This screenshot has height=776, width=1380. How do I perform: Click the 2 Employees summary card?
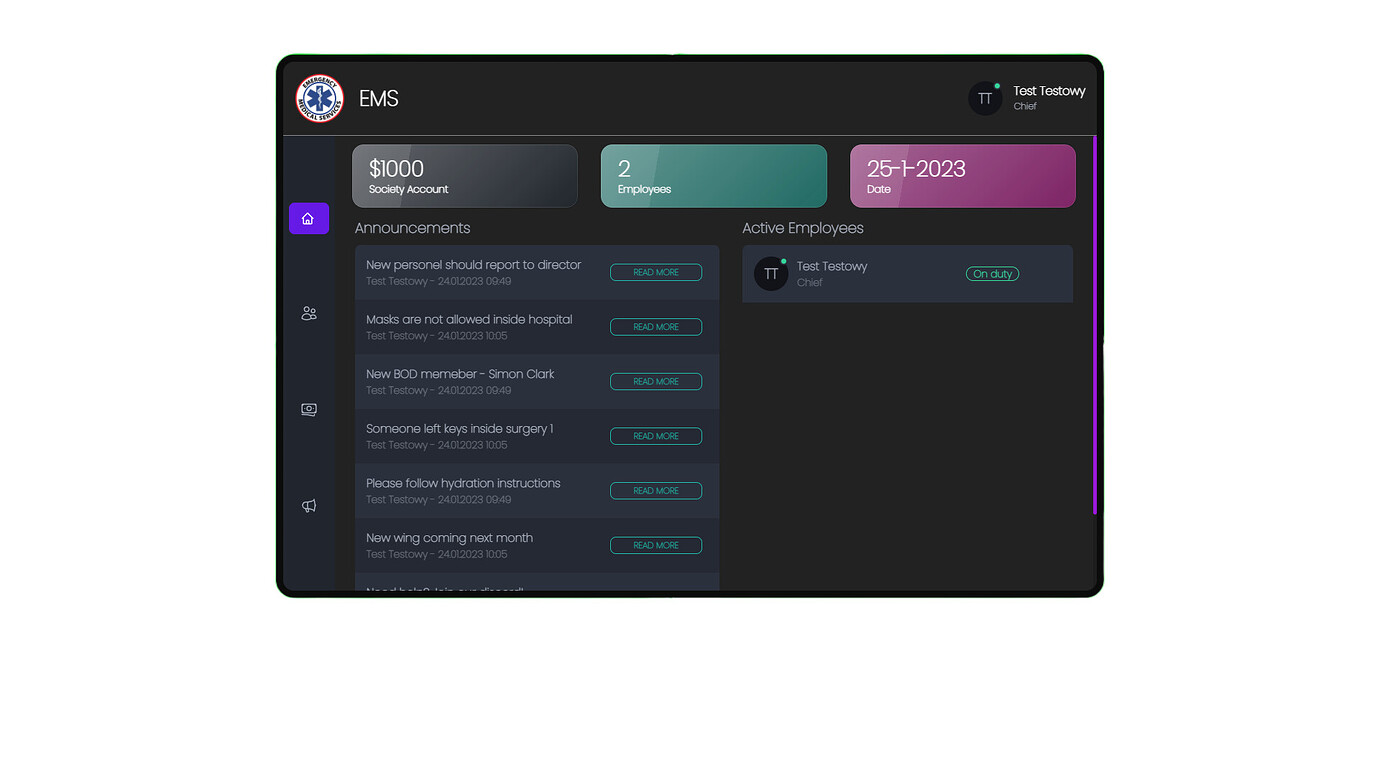[x=713, y=176]
